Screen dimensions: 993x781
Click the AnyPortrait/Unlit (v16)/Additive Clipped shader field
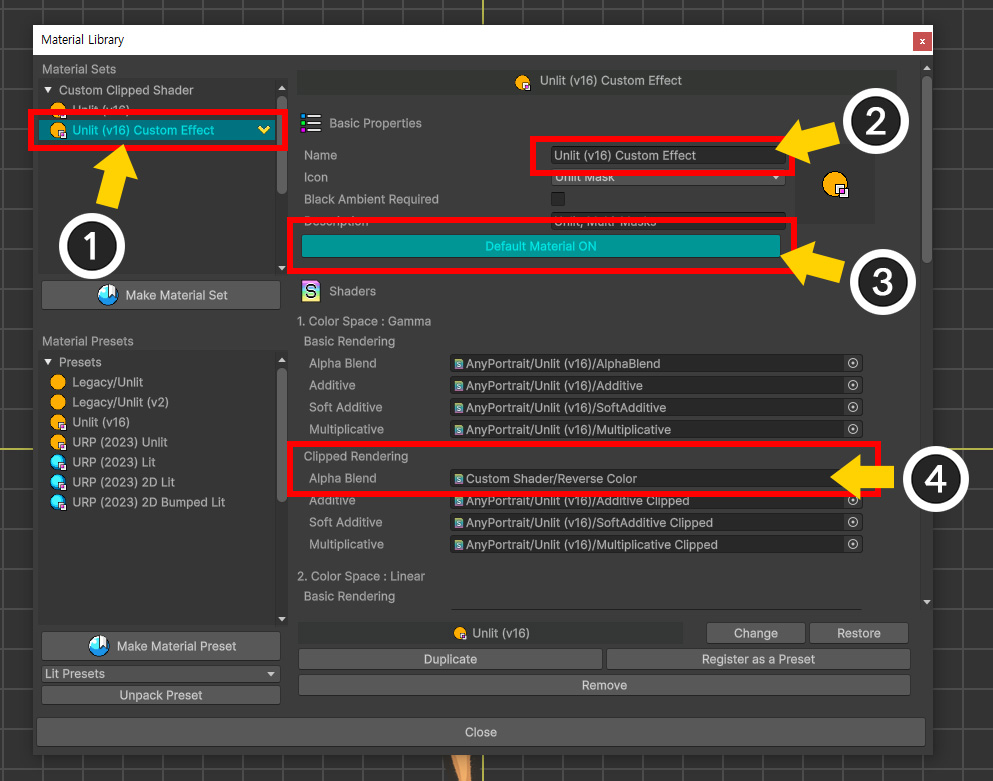(656, 500)
